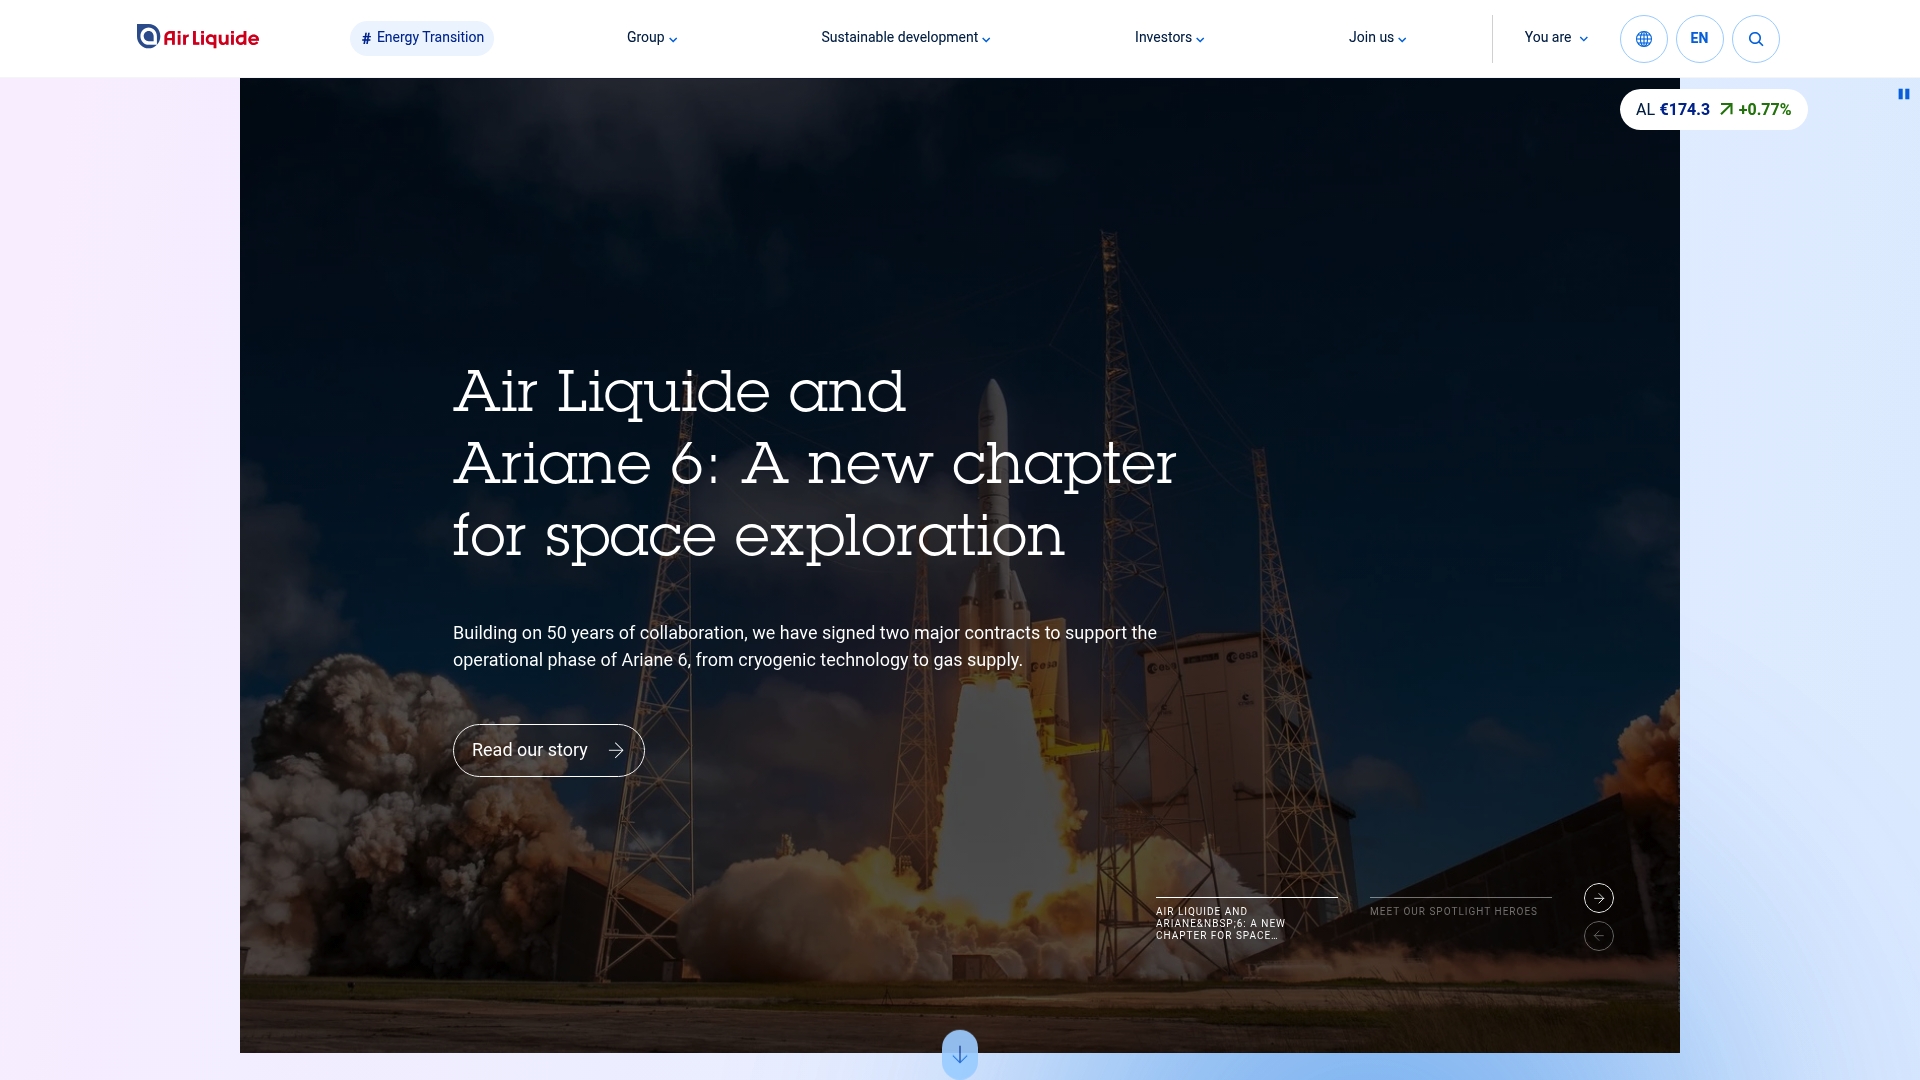Expand the Group menu
The image size is (1920, 1080).
click(x=652, y=38)
